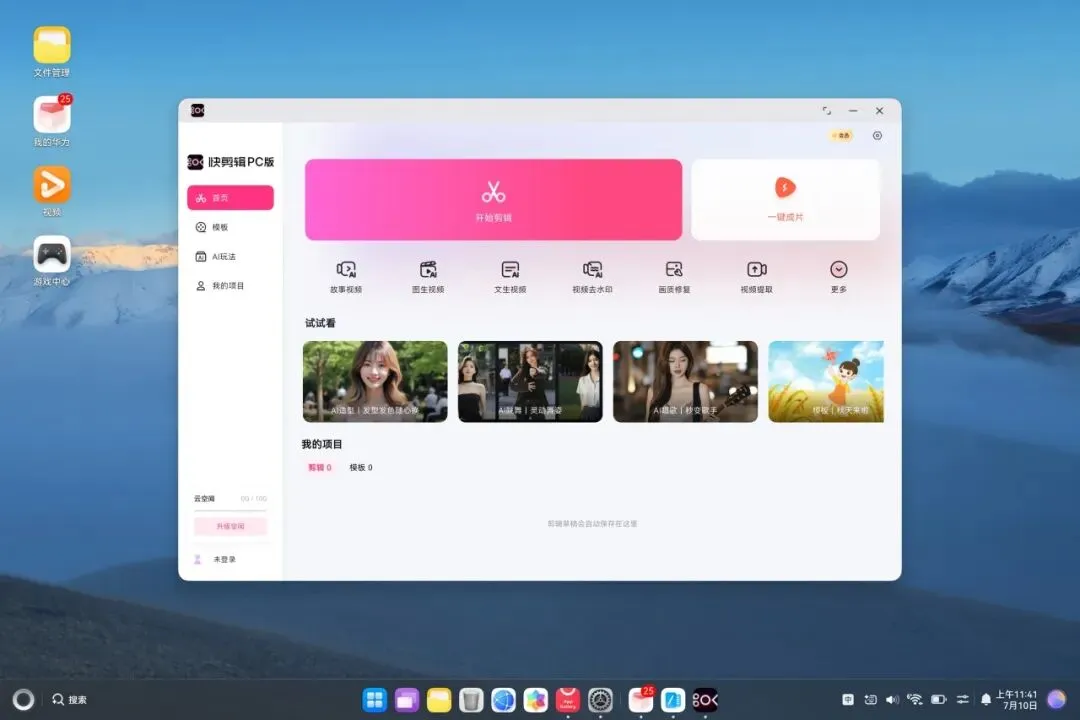Open AI唱歌 singer thumbnail
The height and width of the screenshot is (720, 1080).
(685, 381)
